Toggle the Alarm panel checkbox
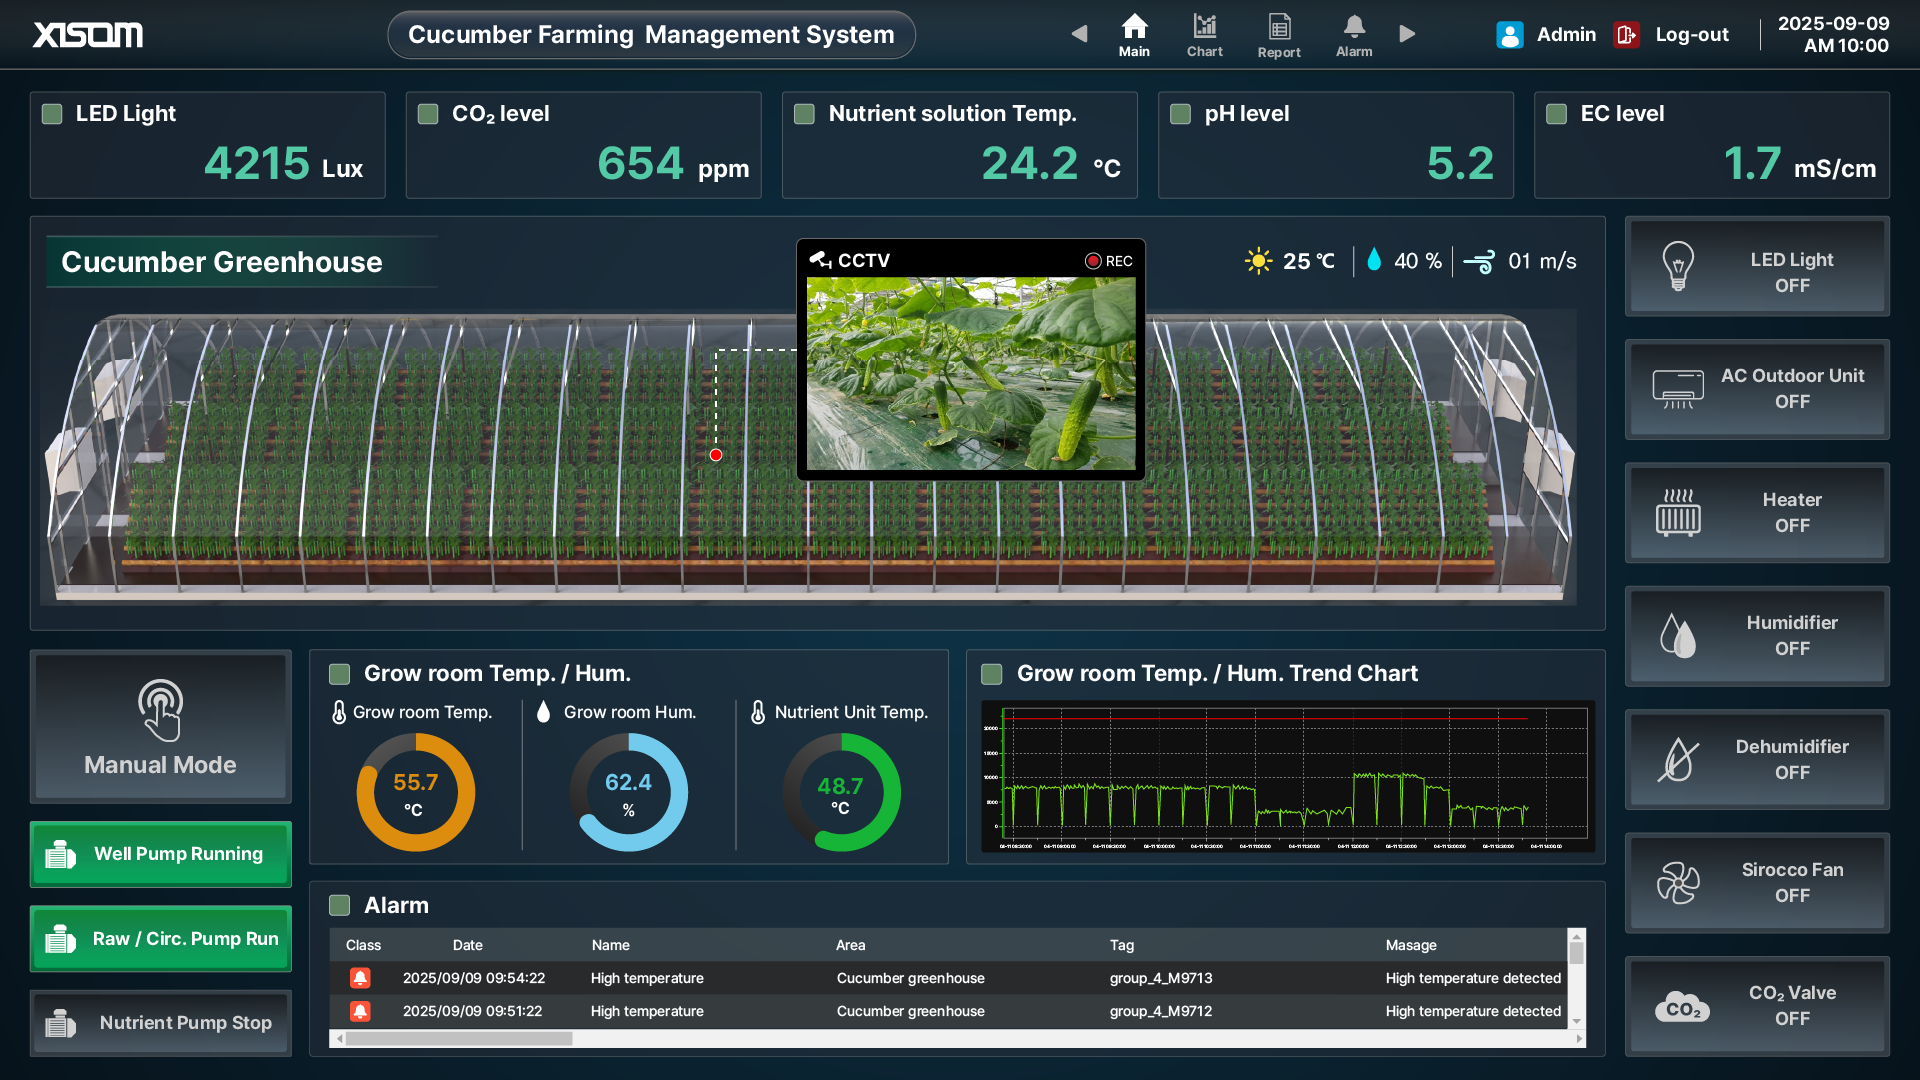1920x1080 pixels. tap(340, 905)
